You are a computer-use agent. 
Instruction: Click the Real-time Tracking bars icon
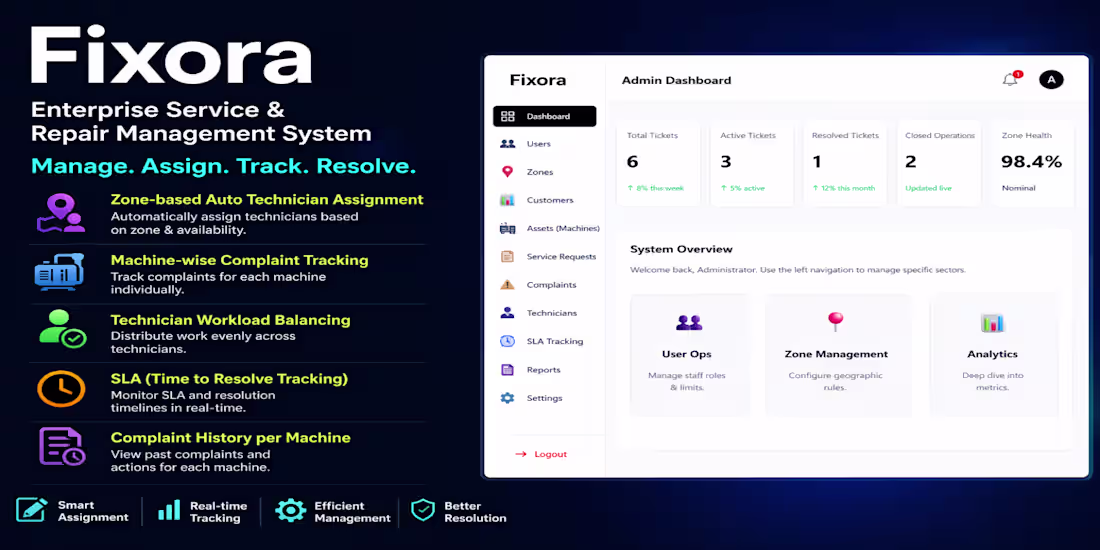pos(169,510)
